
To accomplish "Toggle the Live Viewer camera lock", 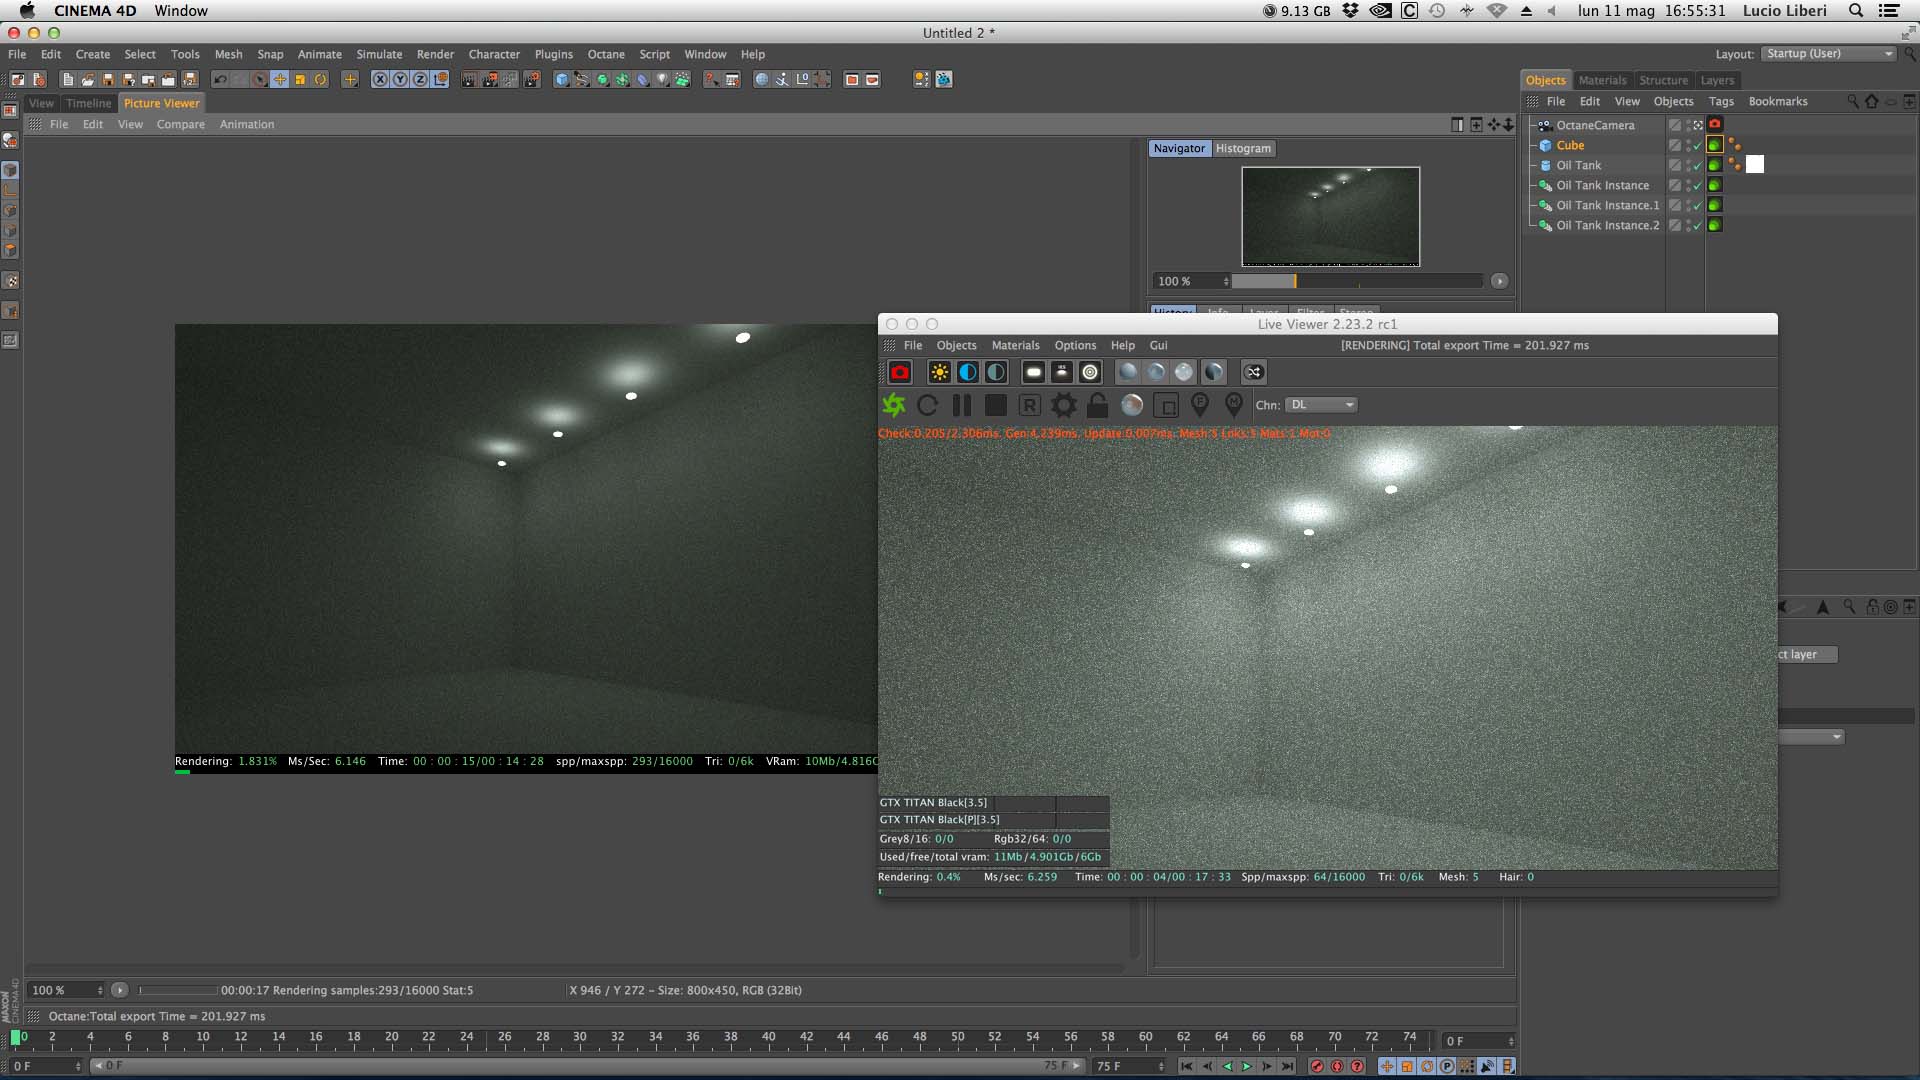I will 1097,405.
